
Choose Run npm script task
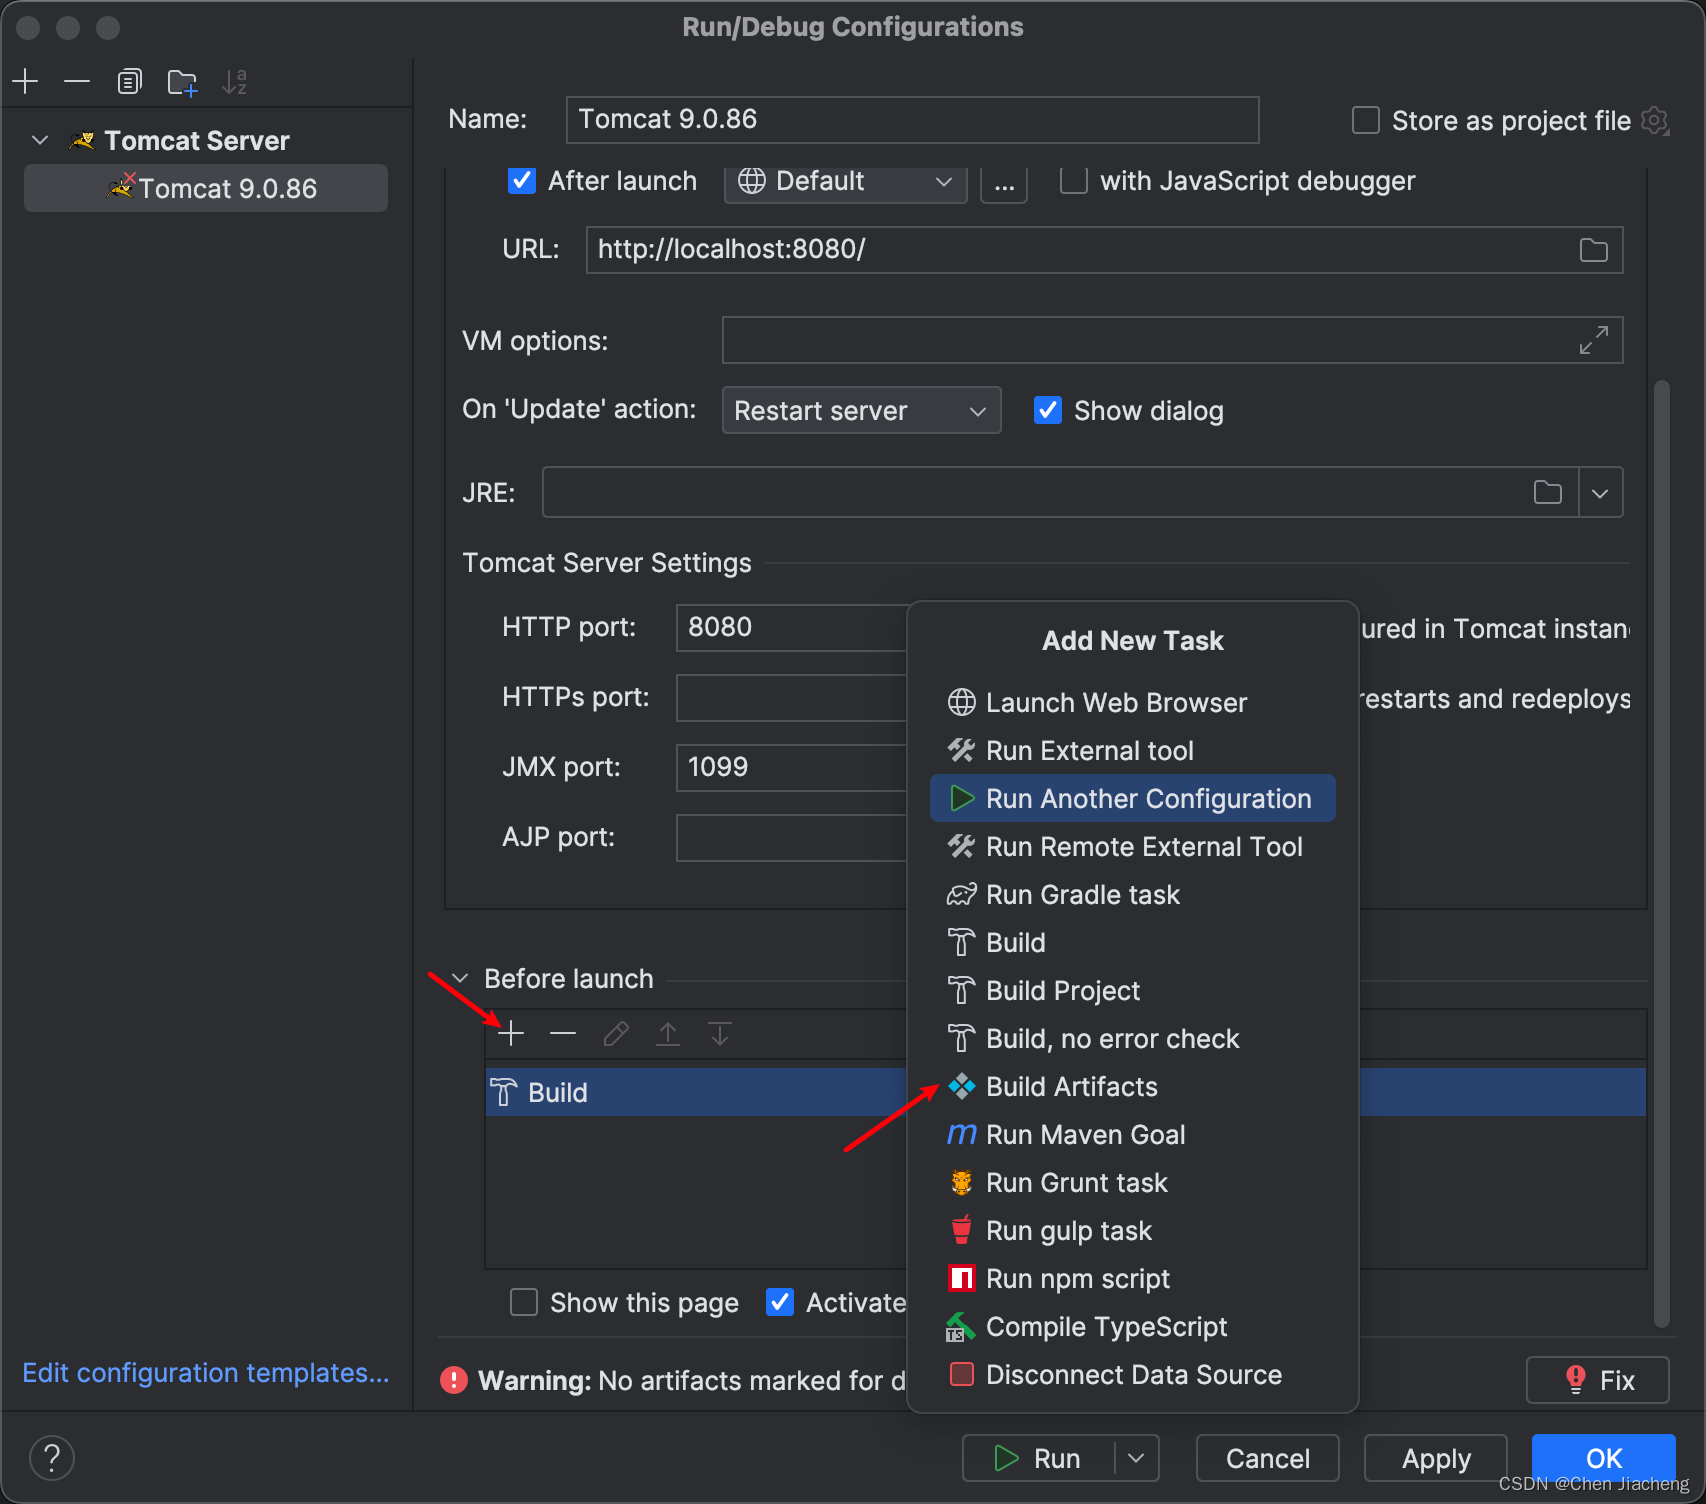(1133, 1279)
